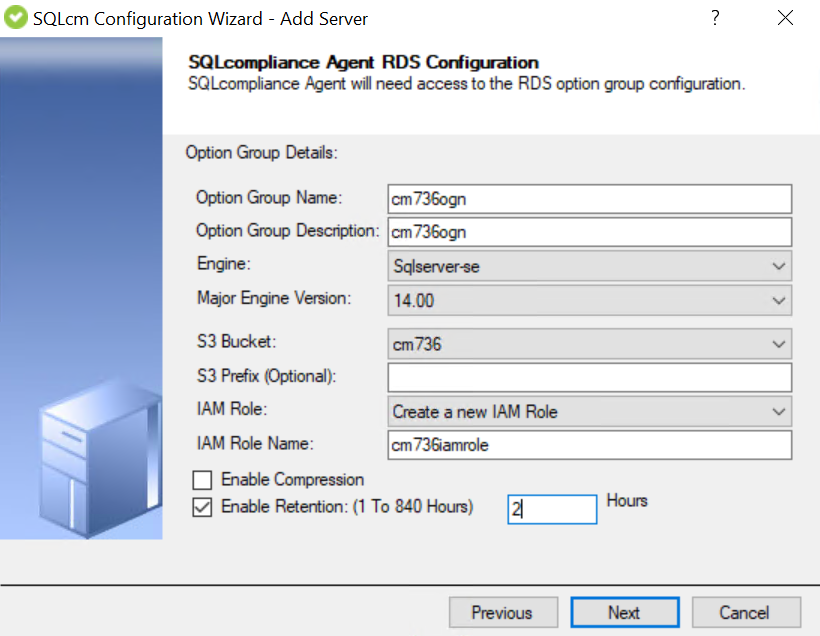Image resolution: width=820 pixels, height=636 pixels.
Task: Edit the IAM Role Name field
Action: pyautogui.click(x=589, y=445)
